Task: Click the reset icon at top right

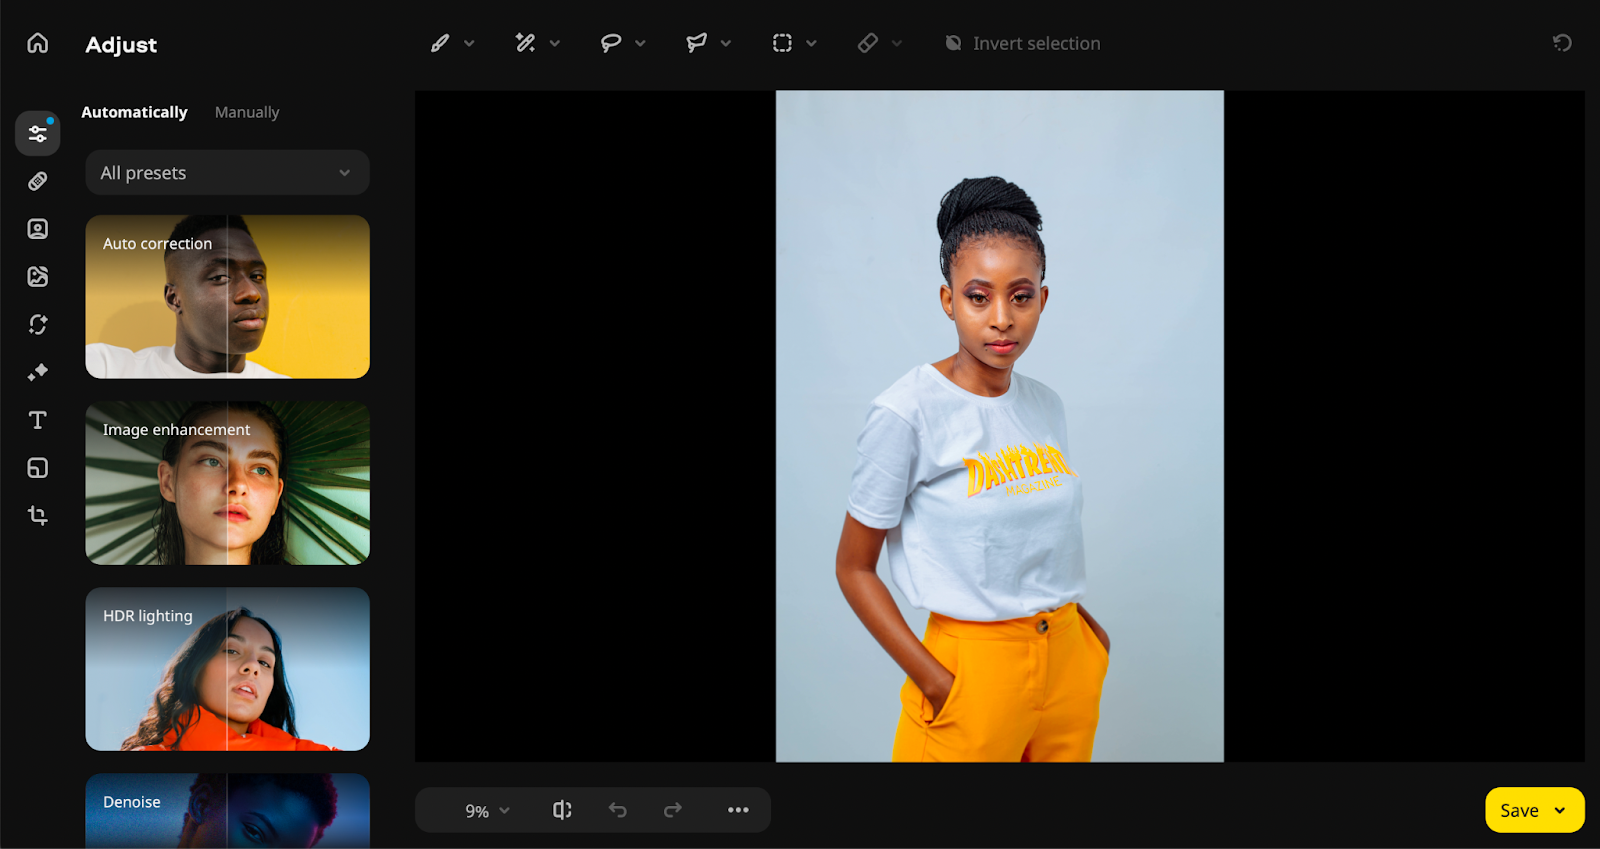Action: point(1562,43)
